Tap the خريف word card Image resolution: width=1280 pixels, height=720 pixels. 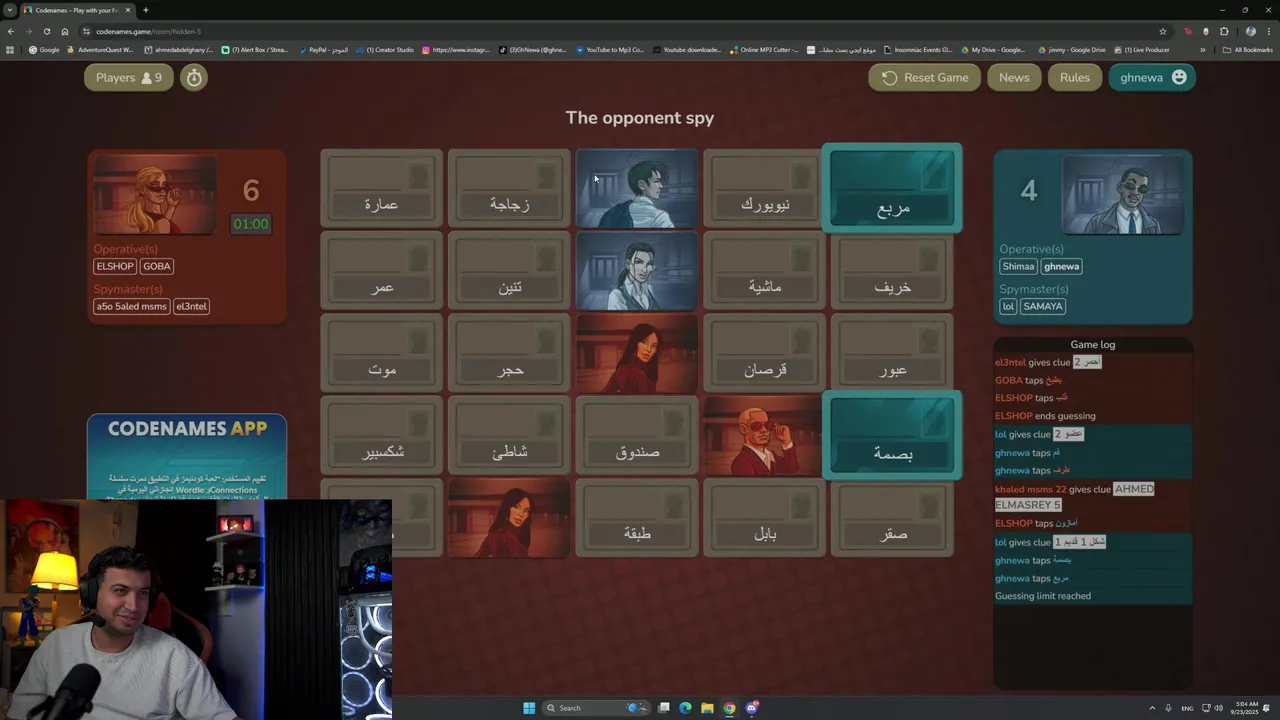click(x=892, y=270)
